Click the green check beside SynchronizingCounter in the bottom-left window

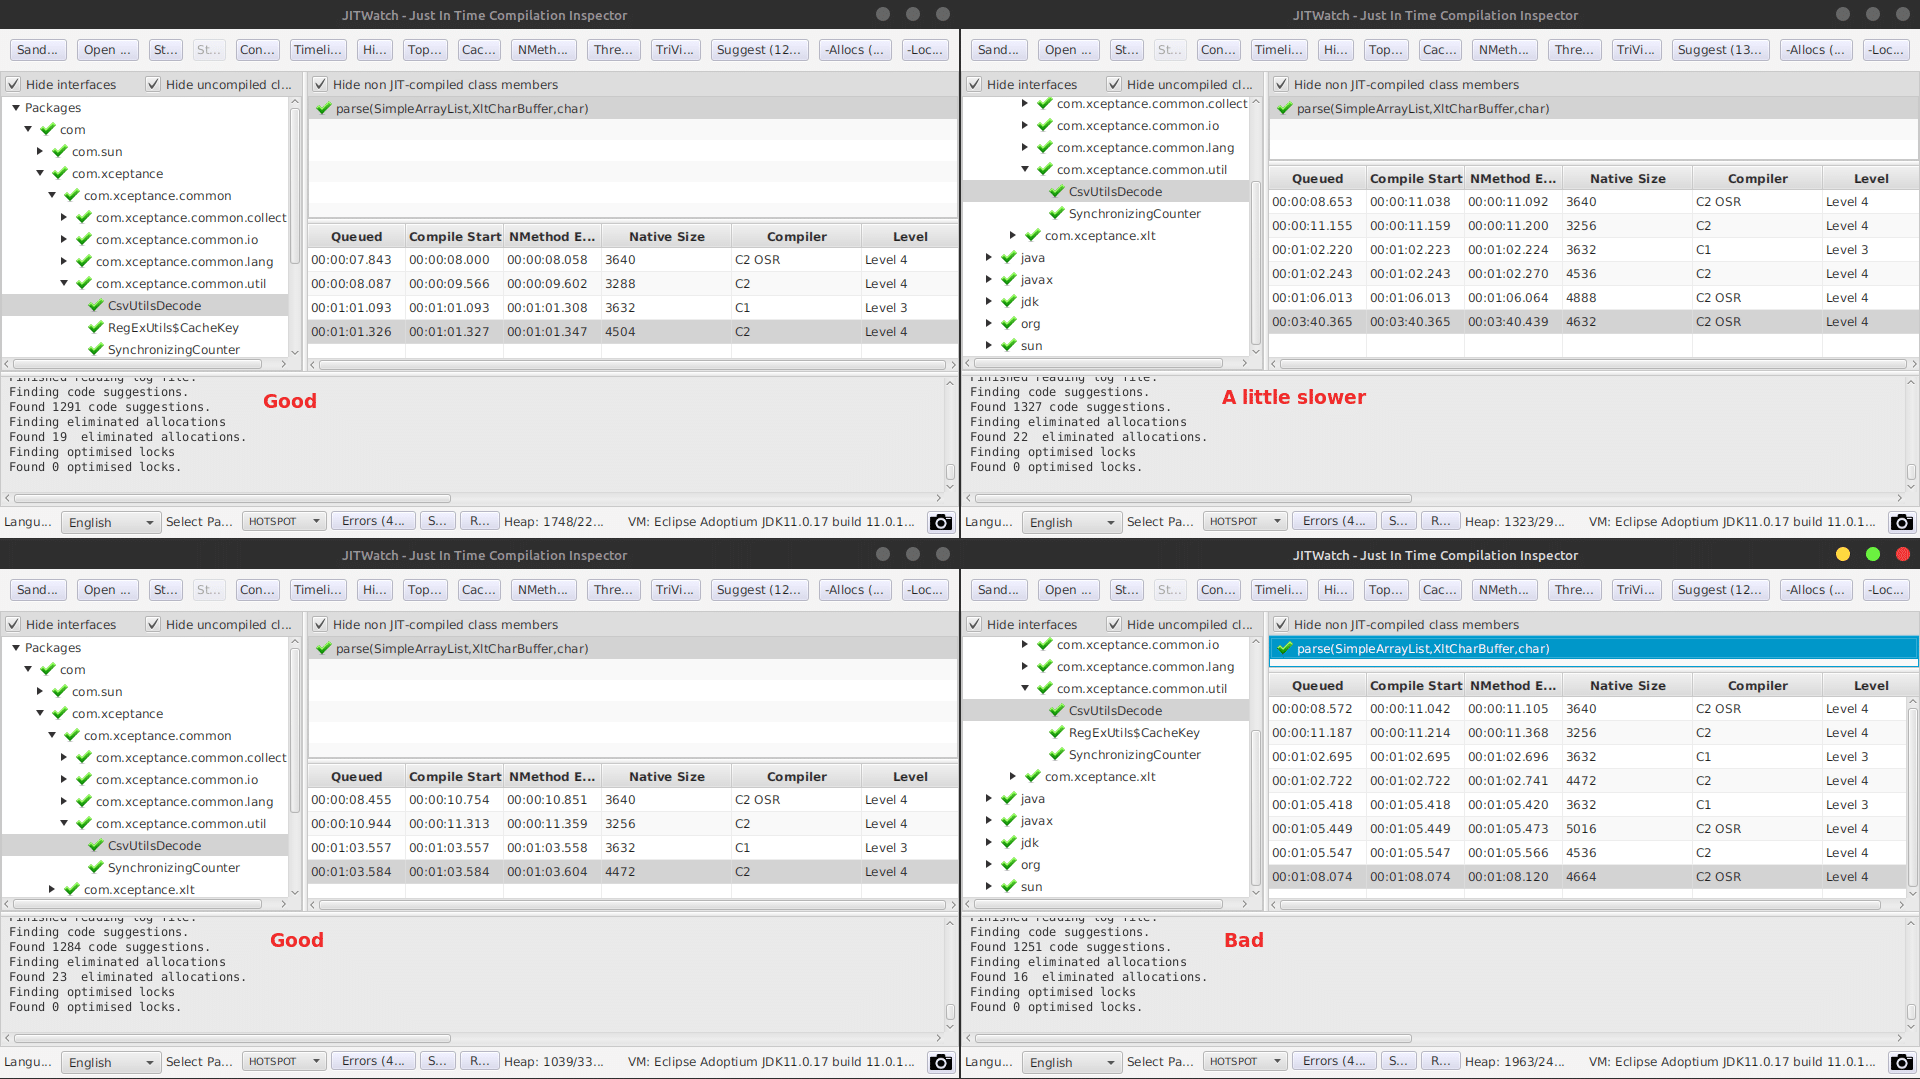click(96, 868)
